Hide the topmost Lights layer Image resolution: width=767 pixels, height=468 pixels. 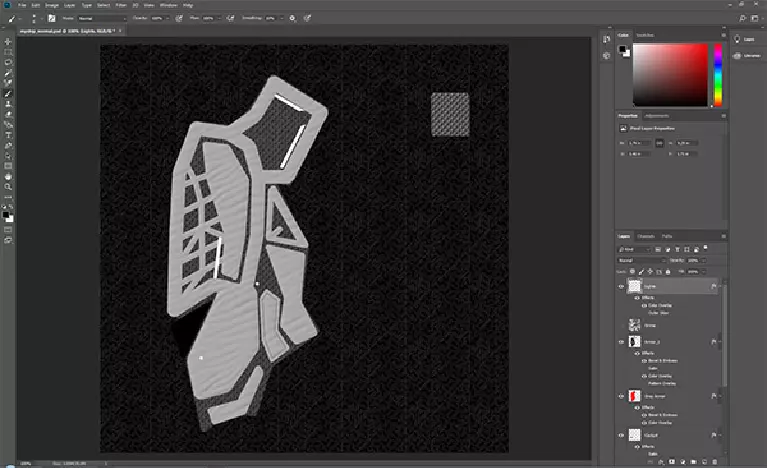[621, 286]
